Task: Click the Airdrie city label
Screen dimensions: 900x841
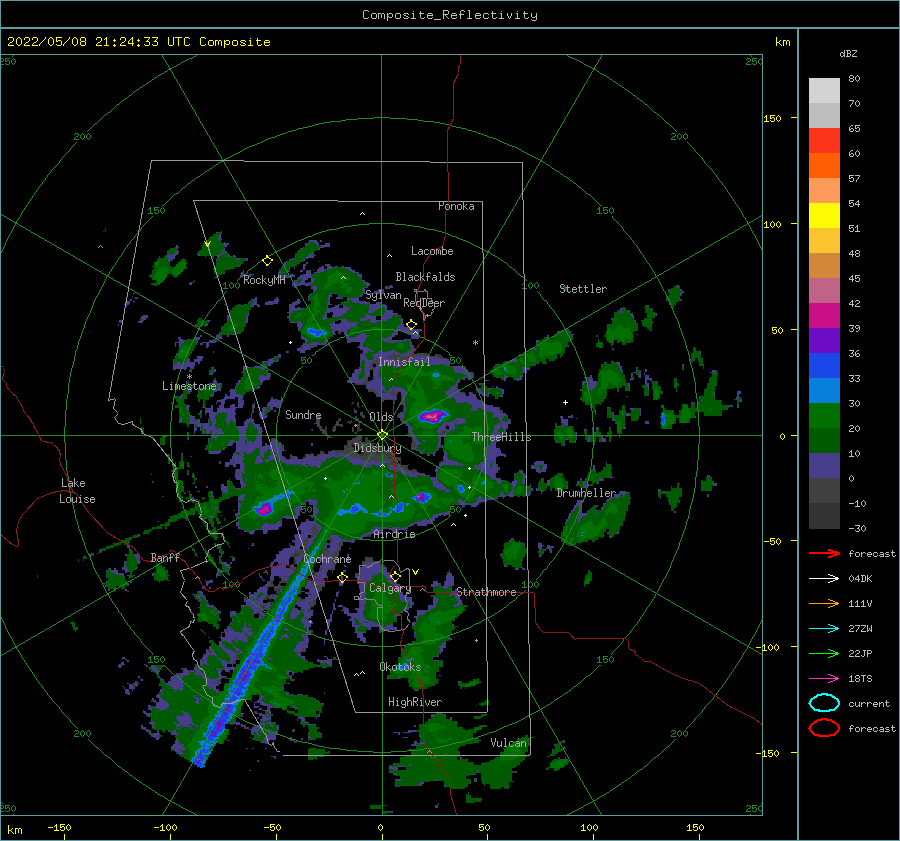Action: click(x=394, y=534)
